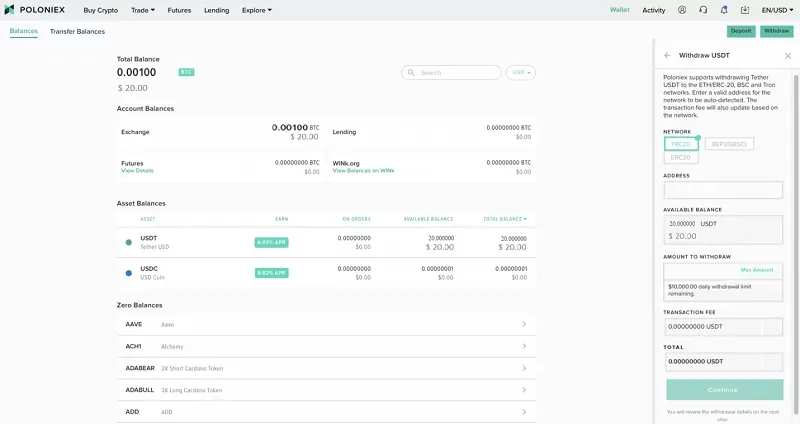Click the Max Amount link

(x=757, y=270)
